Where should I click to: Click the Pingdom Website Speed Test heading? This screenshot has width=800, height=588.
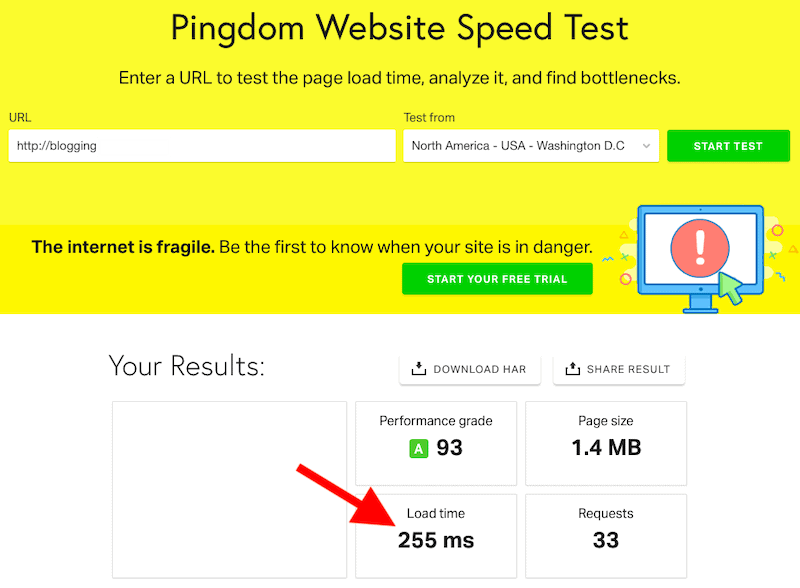[x=399, y=27]
